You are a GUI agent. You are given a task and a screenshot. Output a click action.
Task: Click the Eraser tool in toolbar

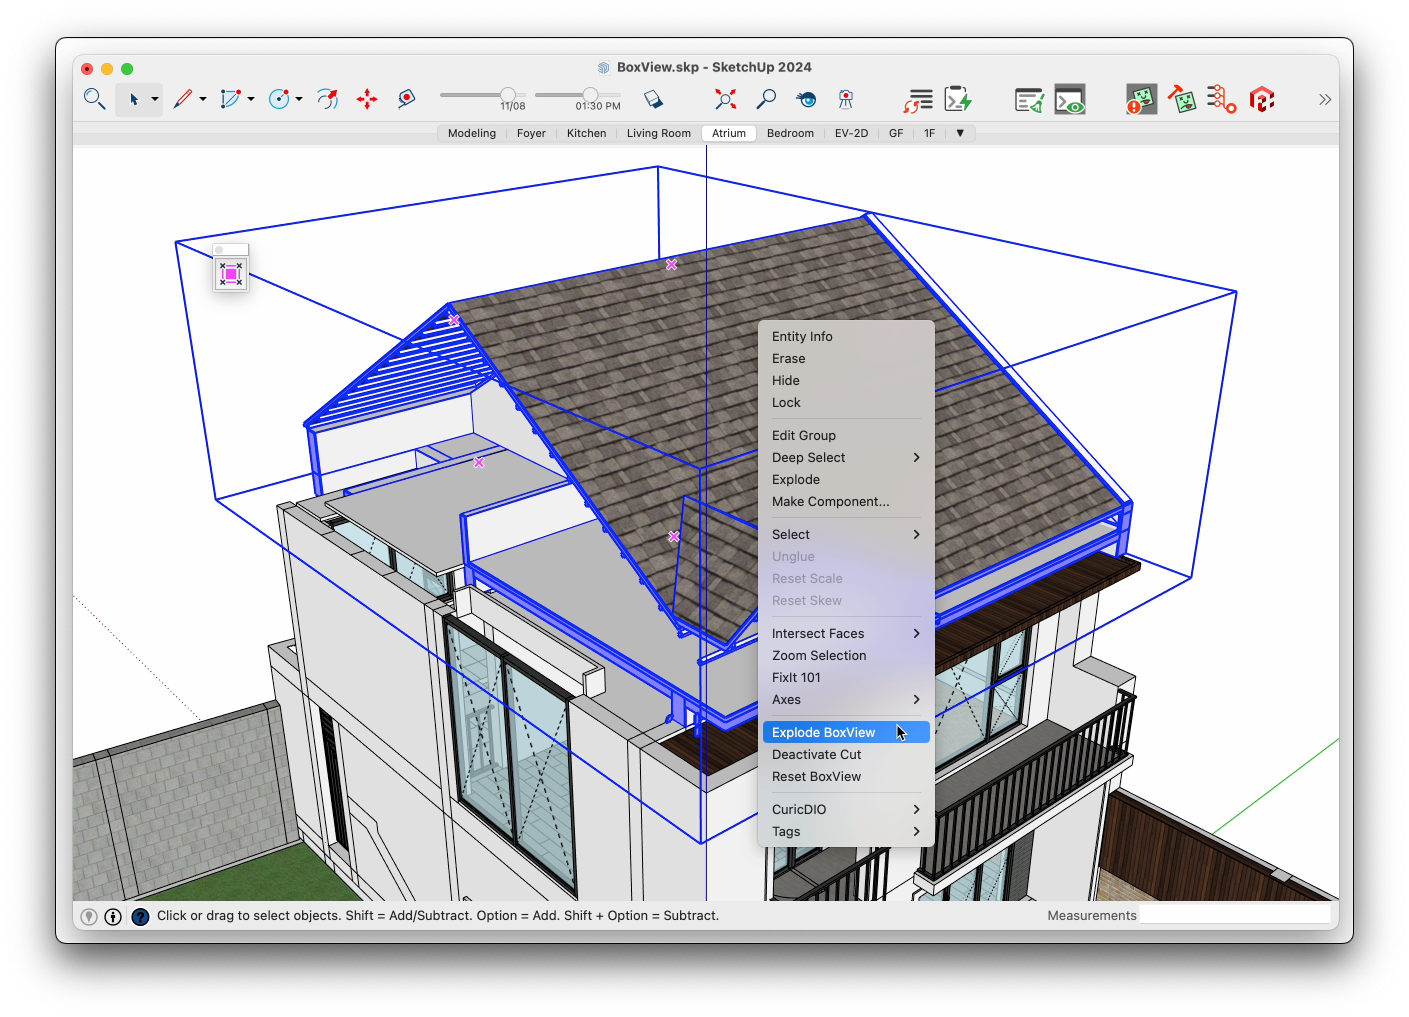point(653,99)
